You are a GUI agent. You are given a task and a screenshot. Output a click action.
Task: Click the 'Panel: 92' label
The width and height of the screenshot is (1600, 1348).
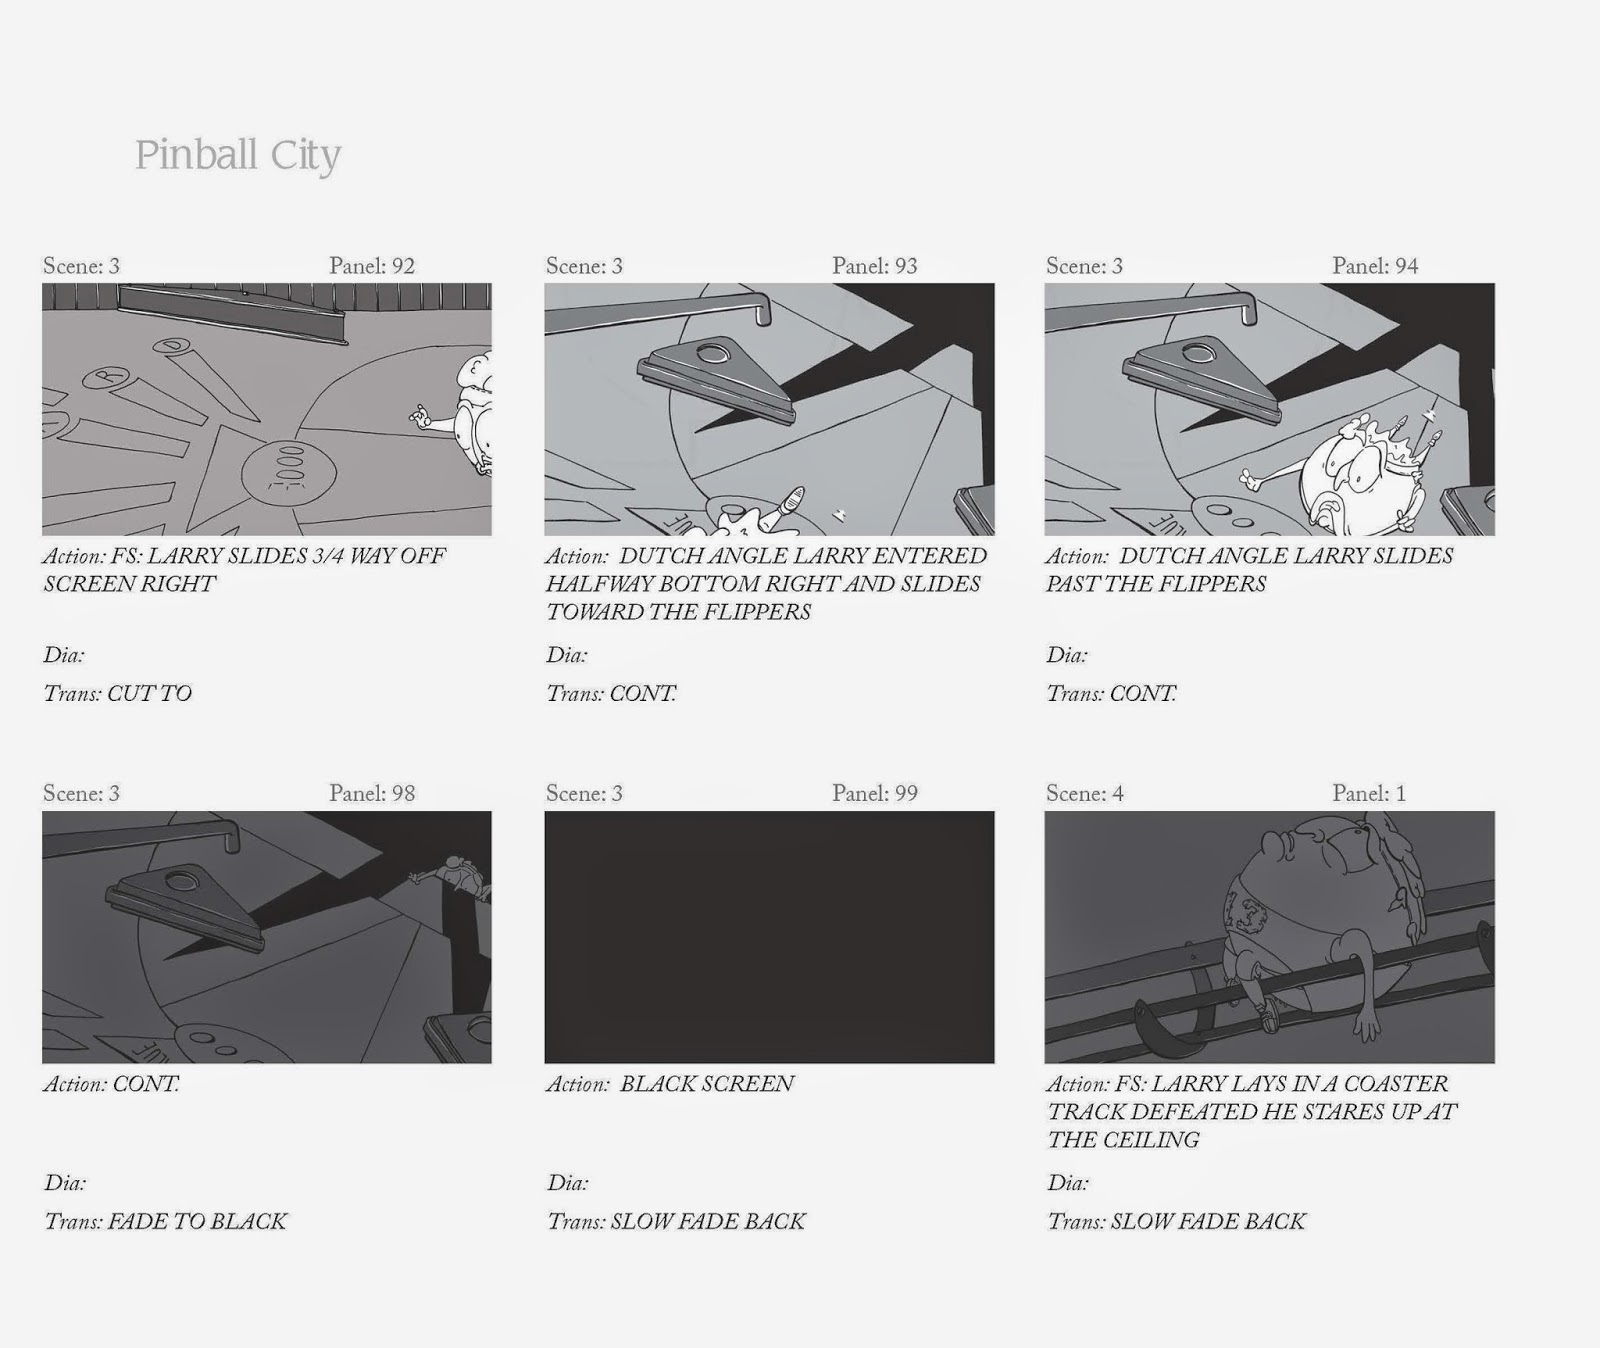click(x=372, y=266)
